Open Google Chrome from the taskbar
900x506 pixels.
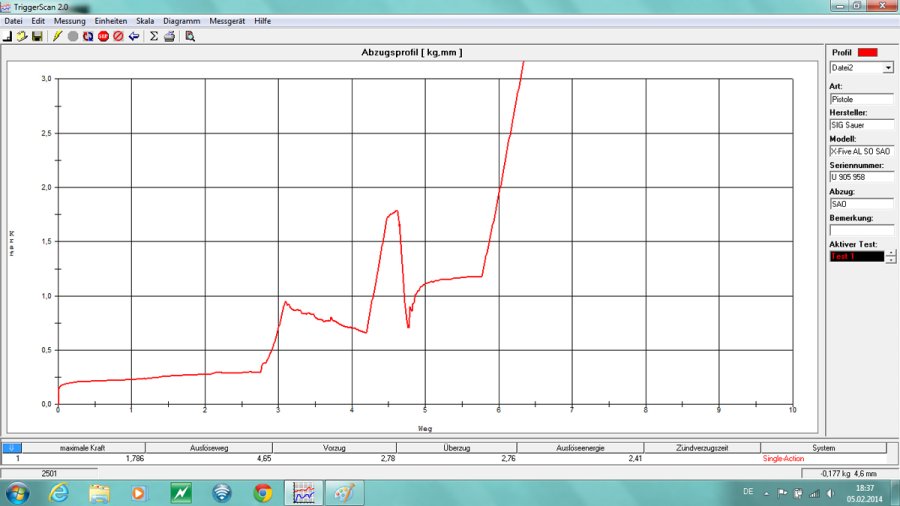point(263,492)
